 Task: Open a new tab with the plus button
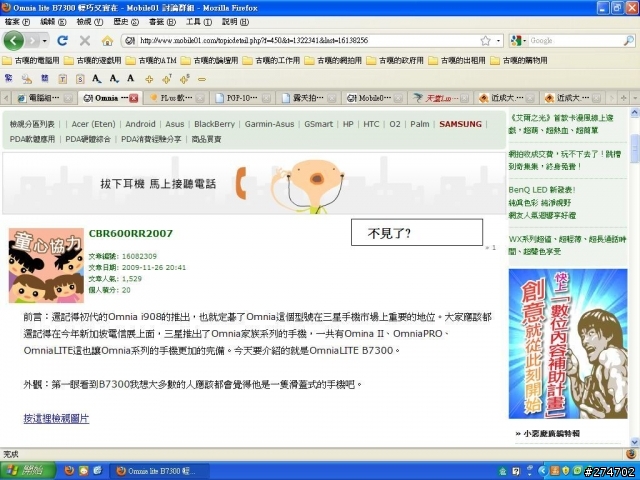click(x=623, y=98)
